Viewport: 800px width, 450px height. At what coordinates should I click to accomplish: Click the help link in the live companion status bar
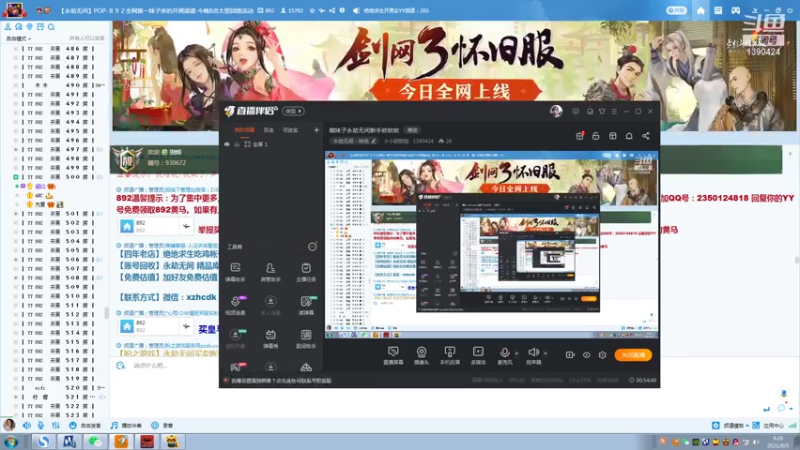[x=281, y=381]
